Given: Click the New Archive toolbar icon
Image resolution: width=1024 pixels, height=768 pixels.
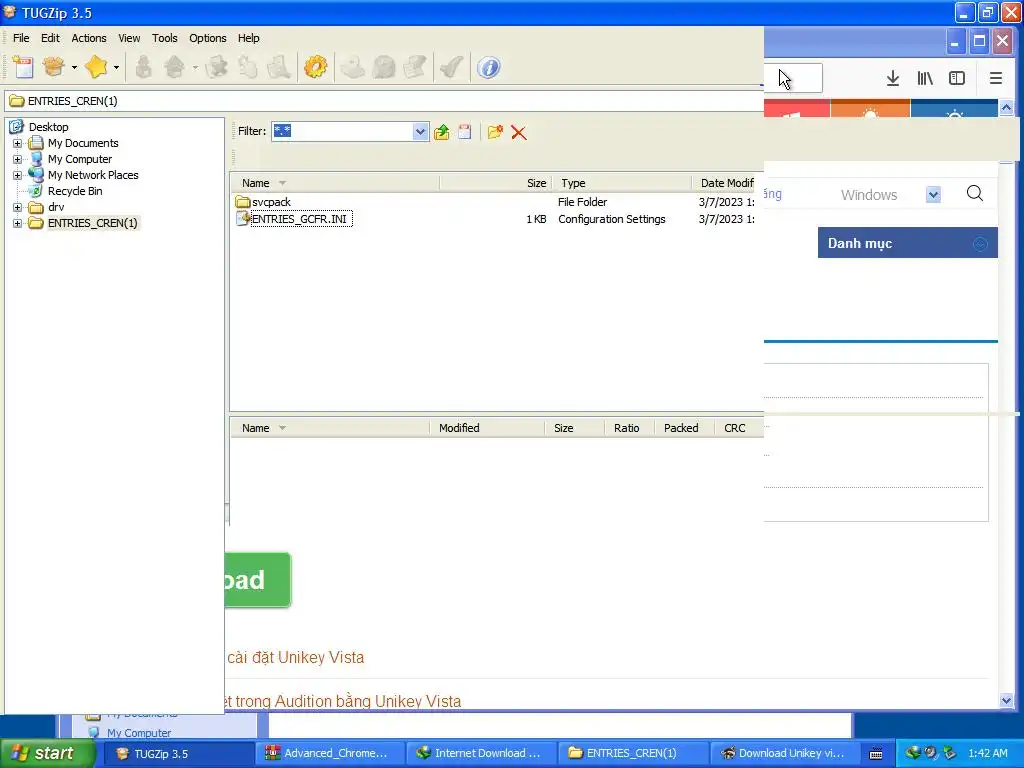Looking at the screenshot, I should 24,67.
